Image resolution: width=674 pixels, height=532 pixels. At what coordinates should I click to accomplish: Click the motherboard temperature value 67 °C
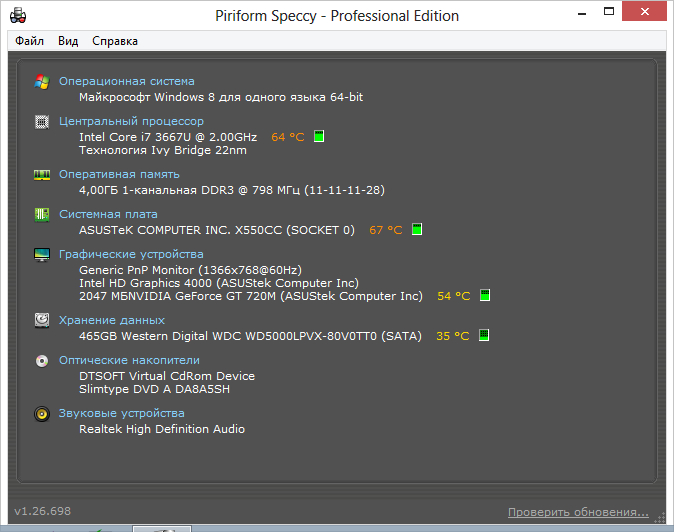point(386,230)
